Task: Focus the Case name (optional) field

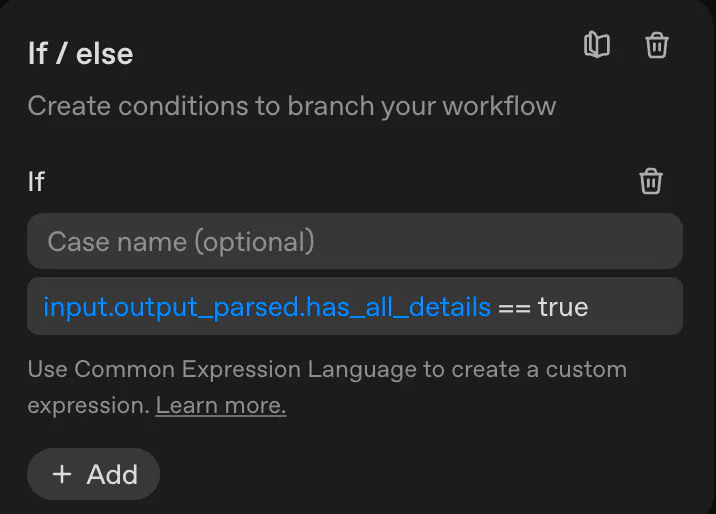Action: click(x=354, y=241)
